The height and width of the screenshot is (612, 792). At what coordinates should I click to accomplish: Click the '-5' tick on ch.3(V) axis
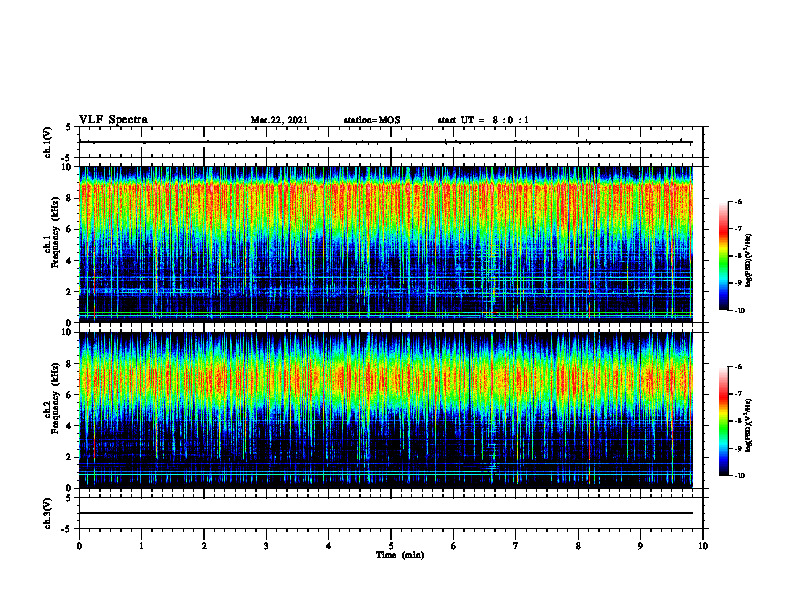click(67, 529)
